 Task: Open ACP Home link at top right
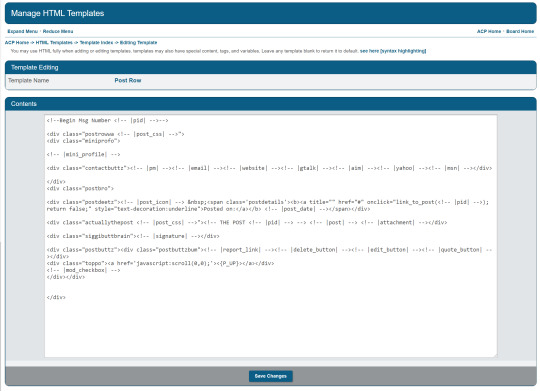tap(489, 31)
